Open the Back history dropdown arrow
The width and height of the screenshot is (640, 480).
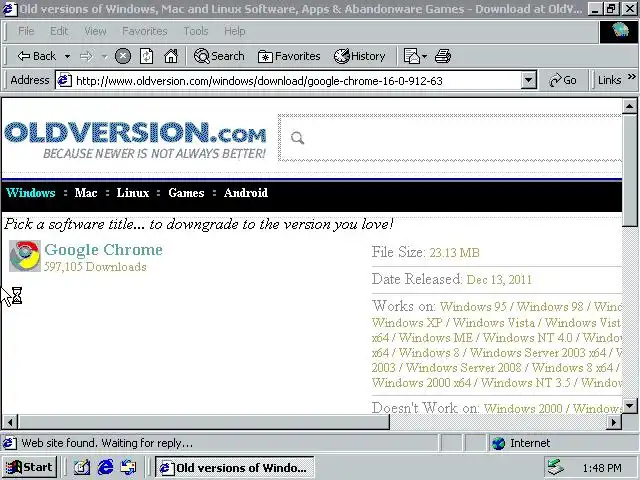[x=67, y=56]
